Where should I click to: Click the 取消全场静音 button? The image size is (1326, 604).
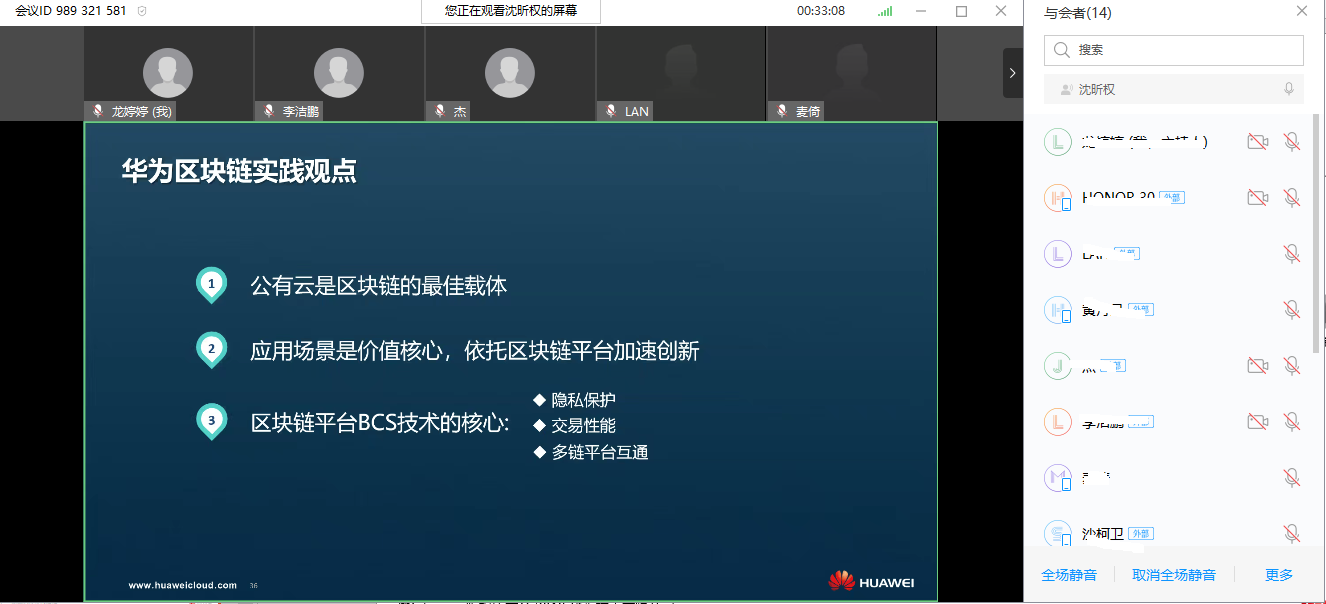click(x=1174, y=575)
